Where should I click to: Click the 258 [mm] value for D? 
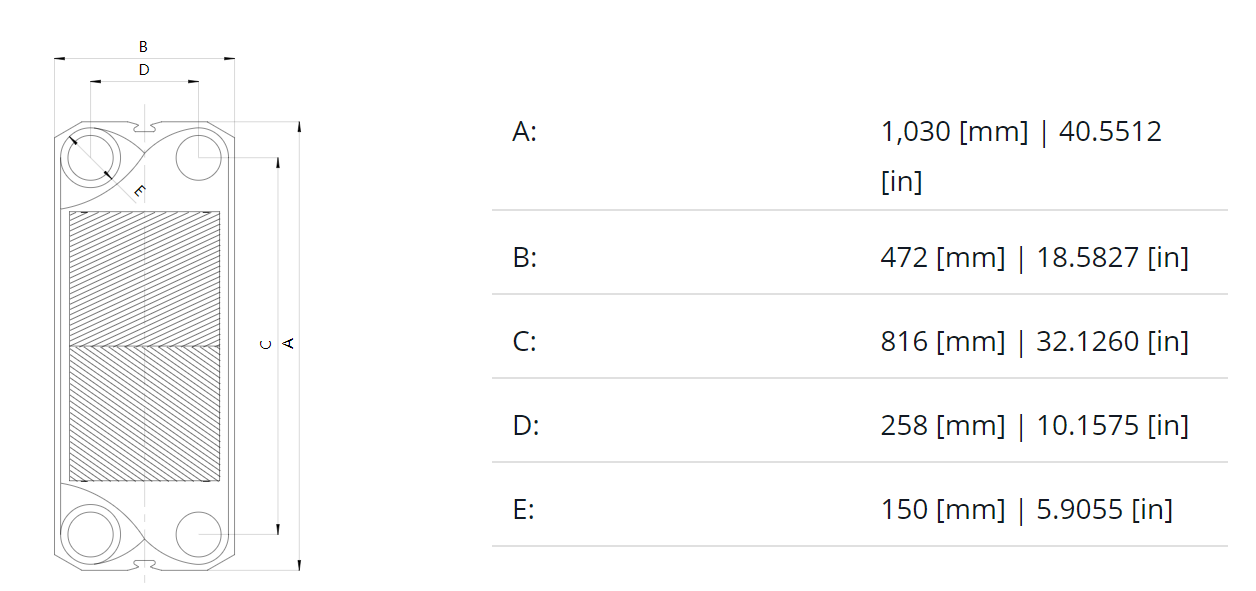pyautogui.click(x=943, y=426)
